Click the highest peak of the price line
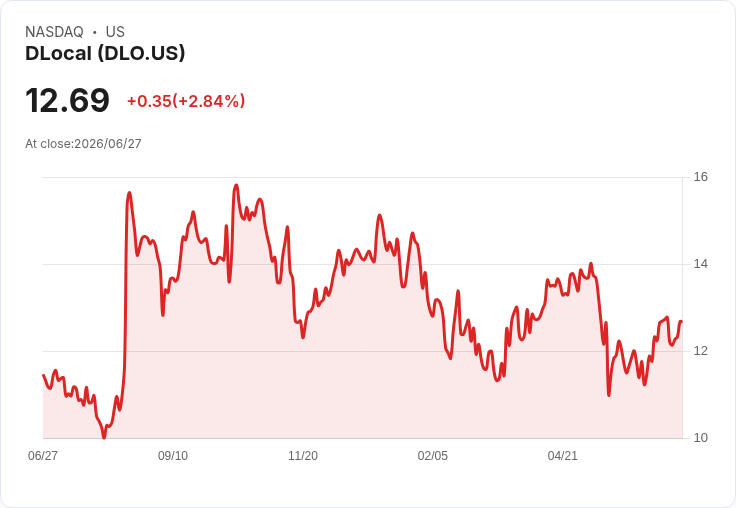Image resolution: width=736 pixels, height=508 pixels. click(237, 185)
